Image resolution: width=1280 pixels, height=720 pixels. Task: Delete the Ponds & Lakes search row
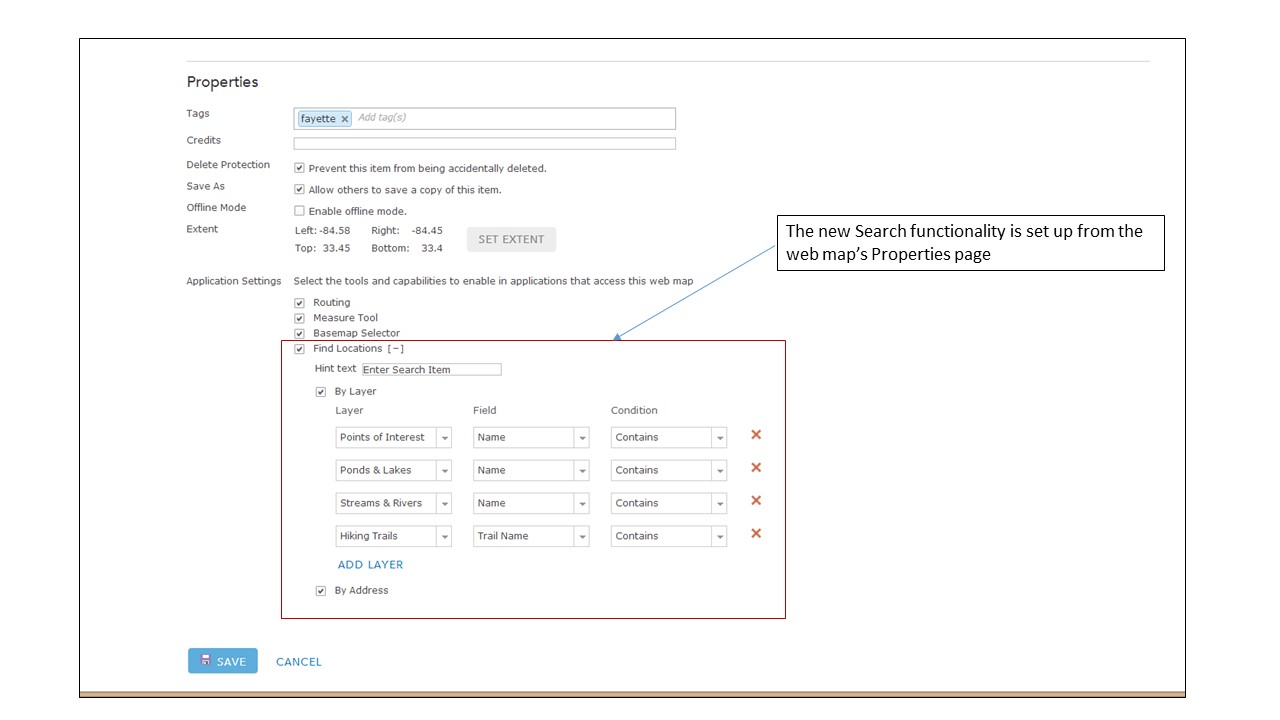point(756,468)
